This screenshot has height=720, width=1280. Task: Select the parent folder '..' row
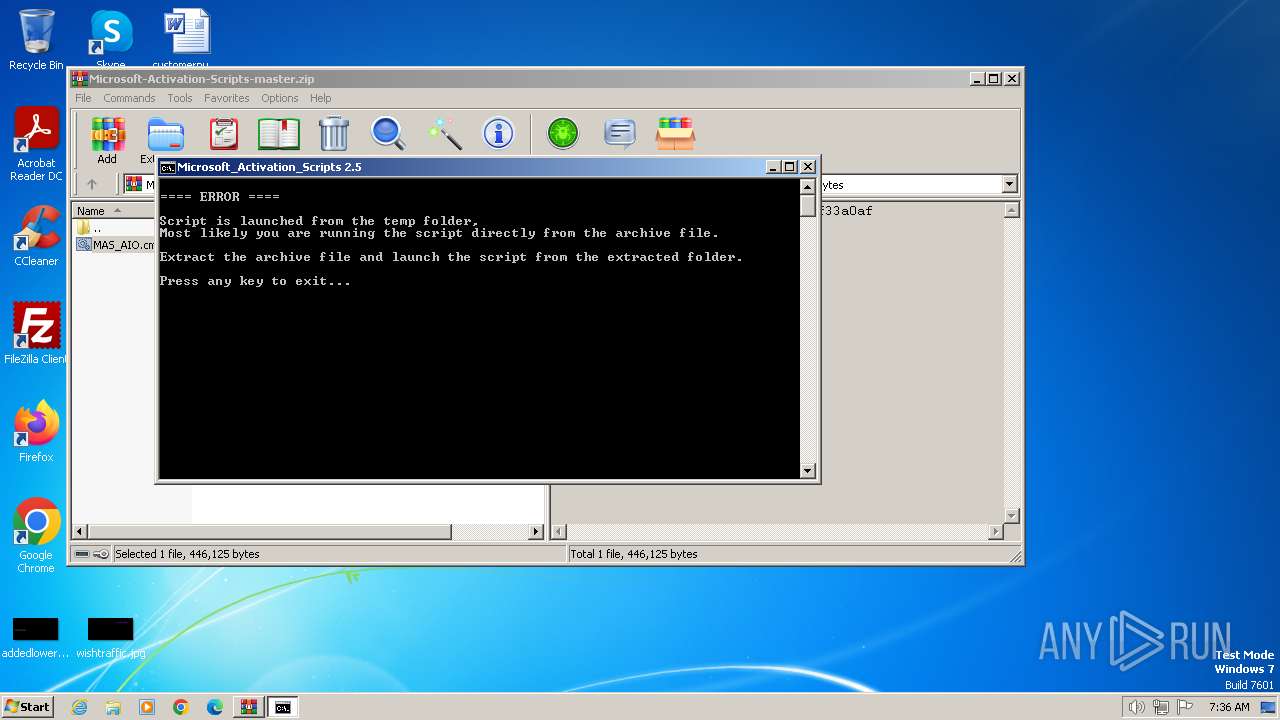point(90,228)
